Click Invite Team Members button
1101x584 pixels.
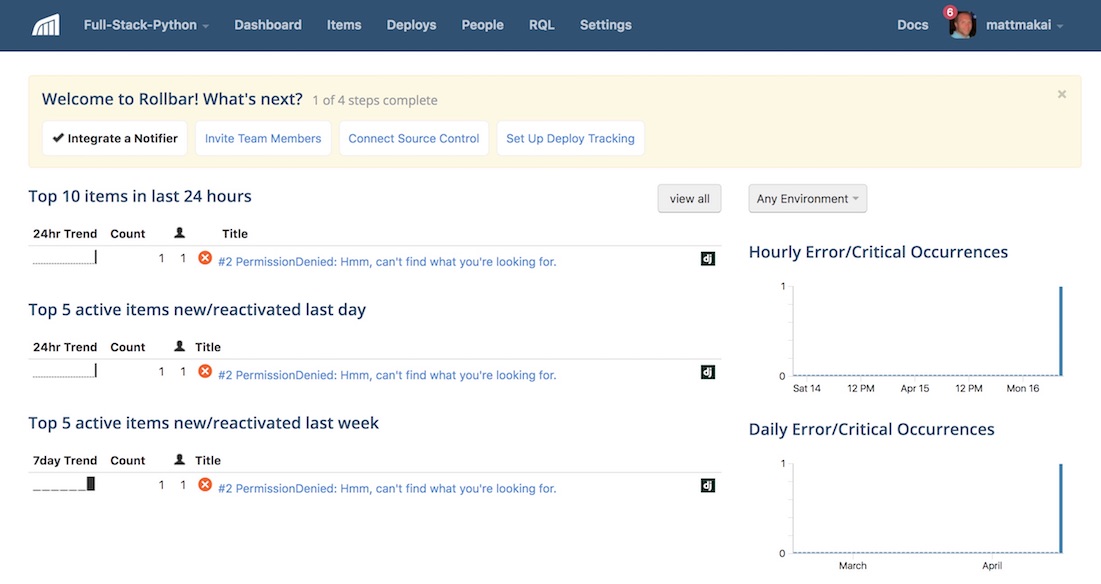(263, 139)
